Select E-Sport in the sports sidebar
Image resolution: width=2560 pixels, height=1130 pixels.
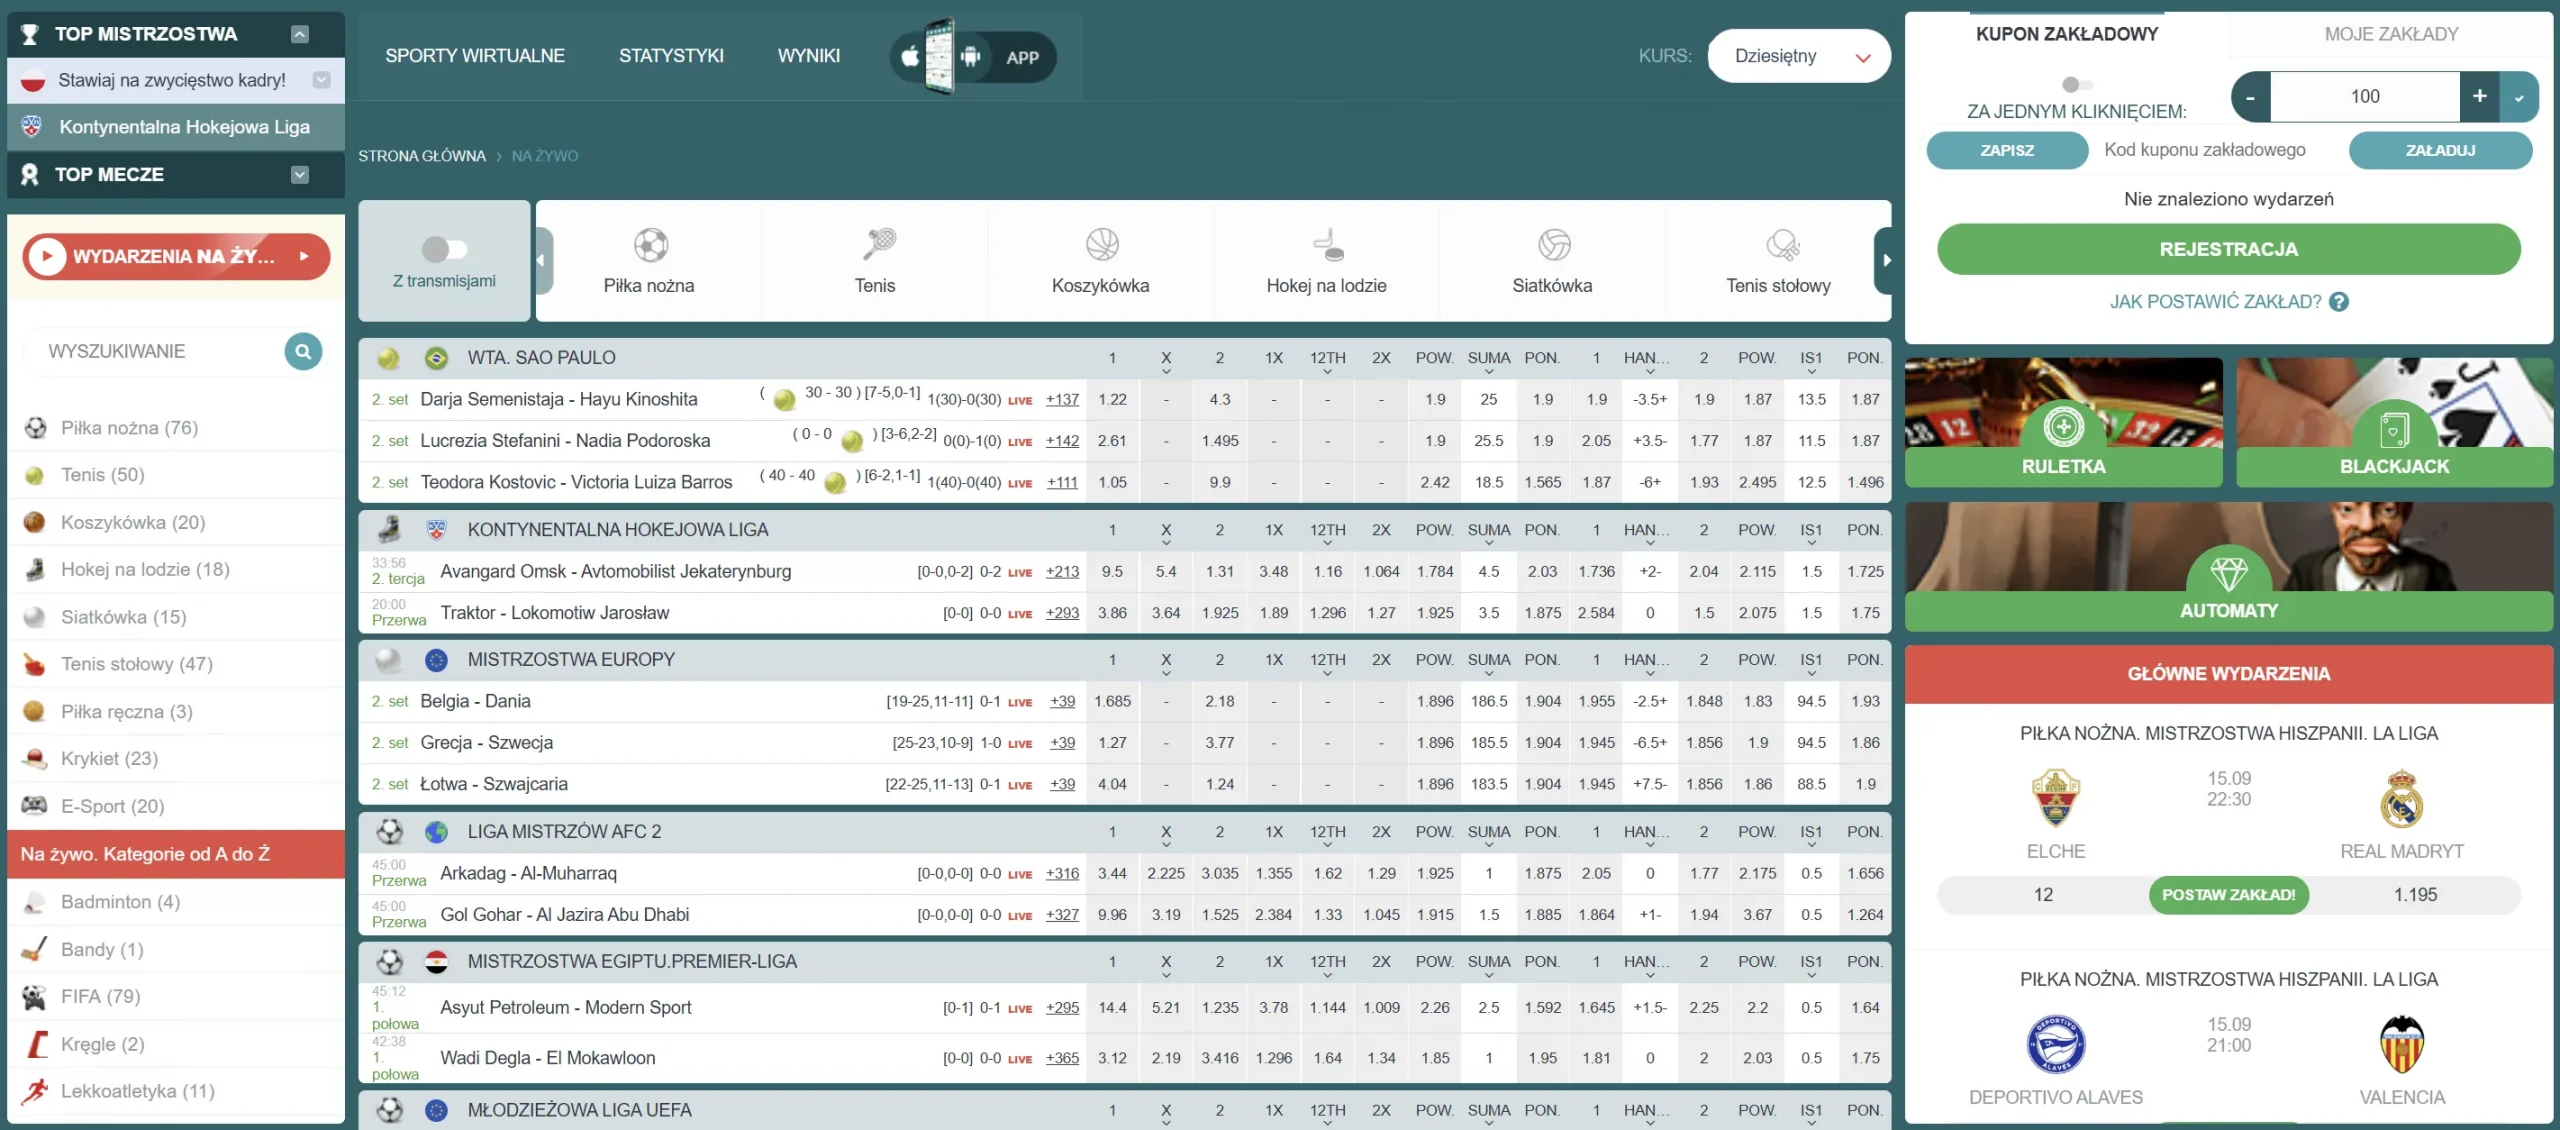point(113,806)
